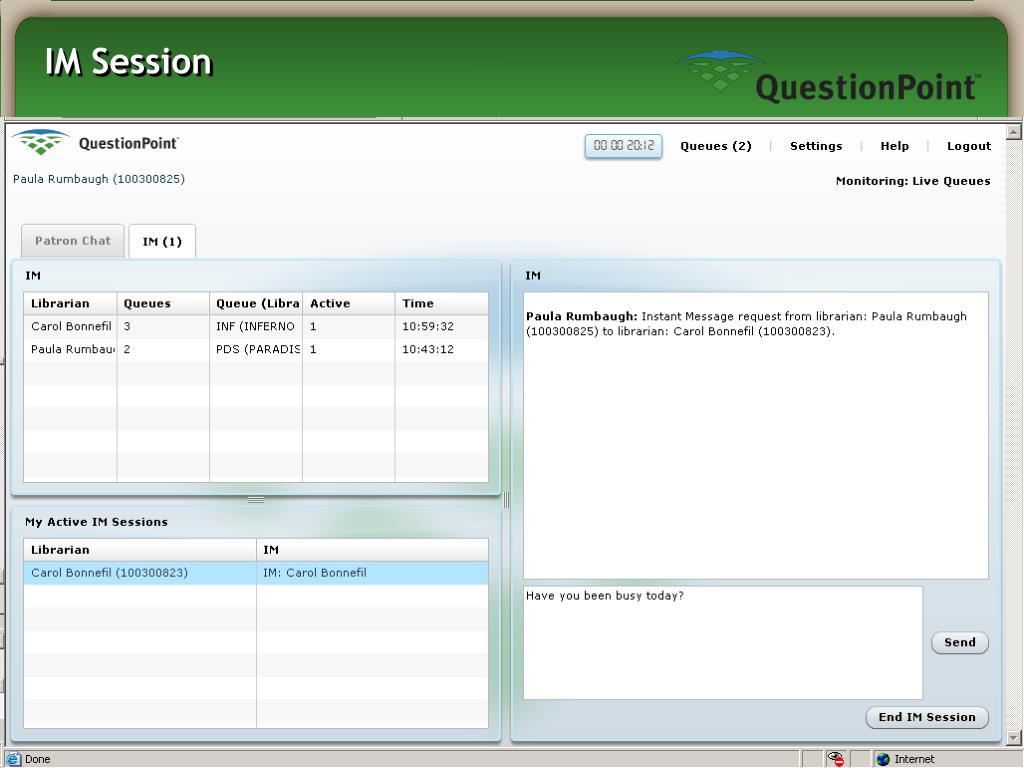Click the horizontal splitter handle between IM panels

pyautogui.click(x=256, y=500)
